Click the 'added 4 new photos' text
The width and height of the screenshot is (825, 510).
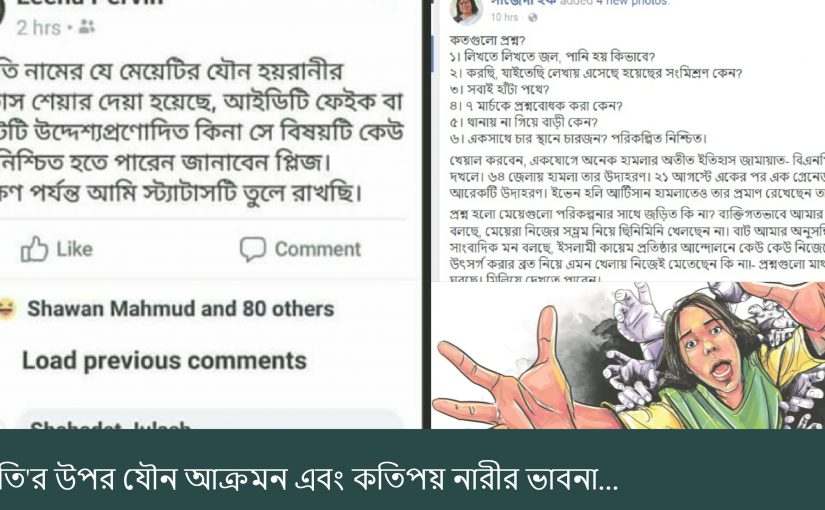(x=615, y=3)
